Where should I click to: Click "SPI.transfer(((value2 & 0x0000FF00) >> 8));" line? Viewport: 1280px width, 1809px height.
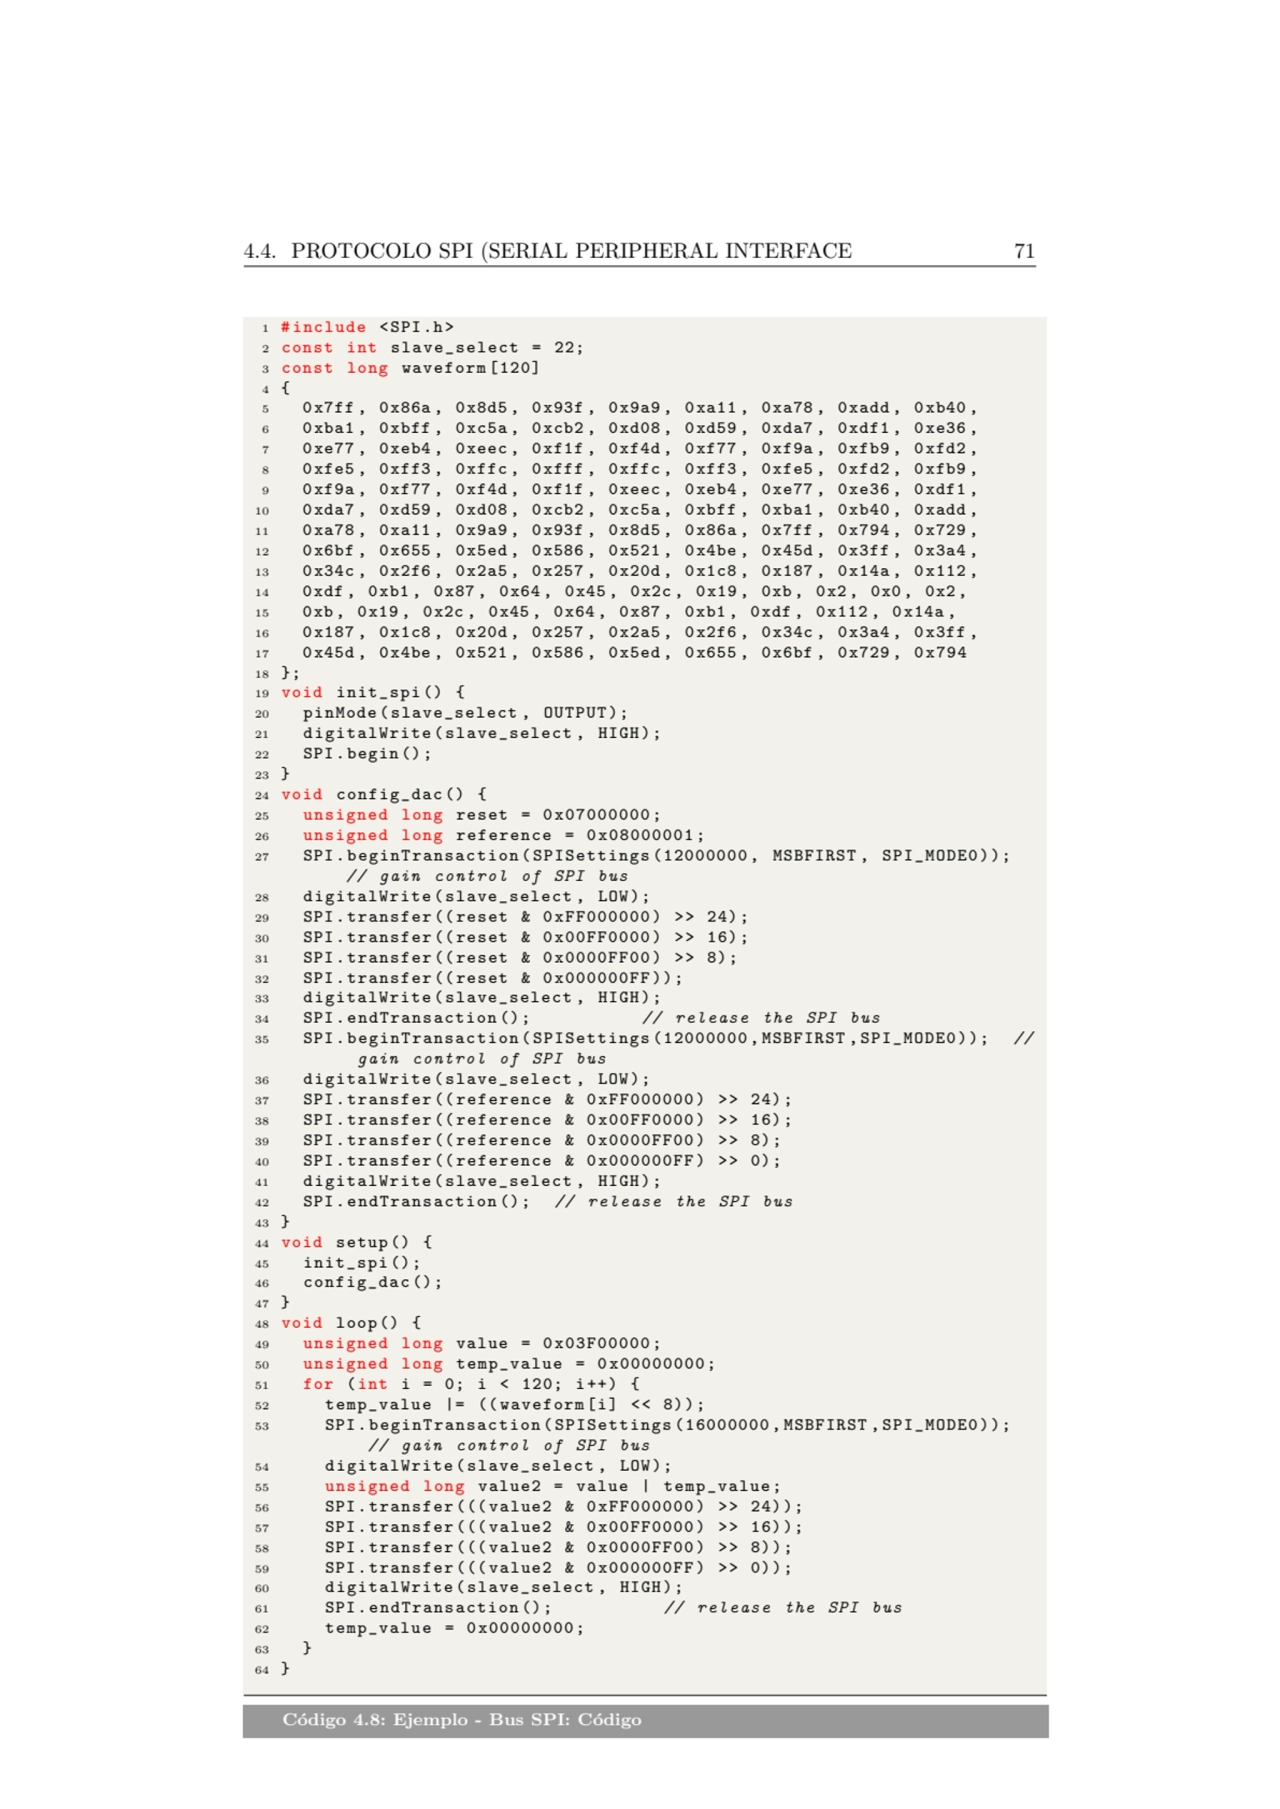(558, 1548)
